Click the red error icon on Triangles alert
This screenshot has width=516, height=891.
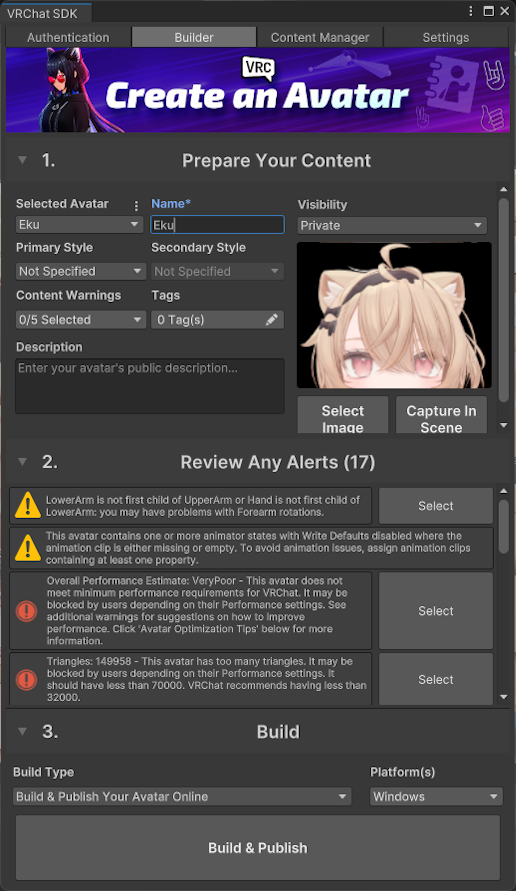pos(26,680)
